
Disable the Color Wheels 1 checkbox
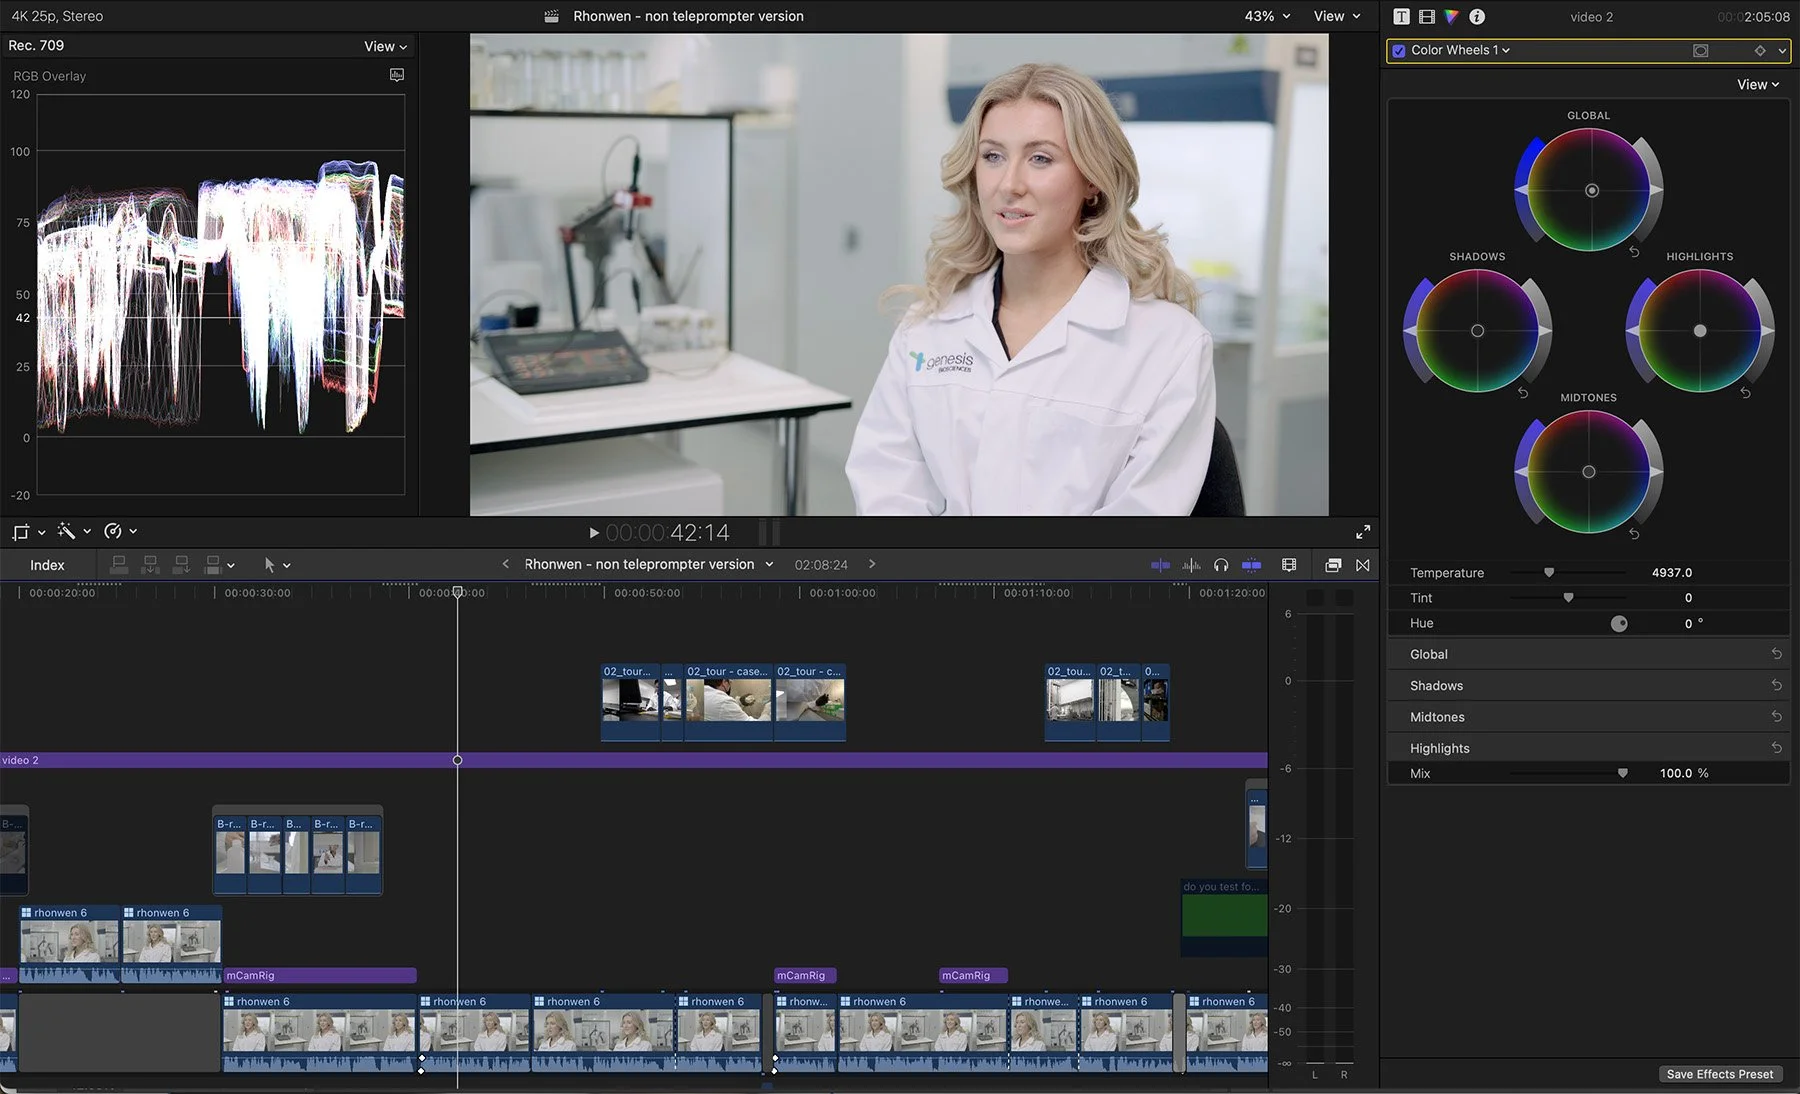(1399, 51)
